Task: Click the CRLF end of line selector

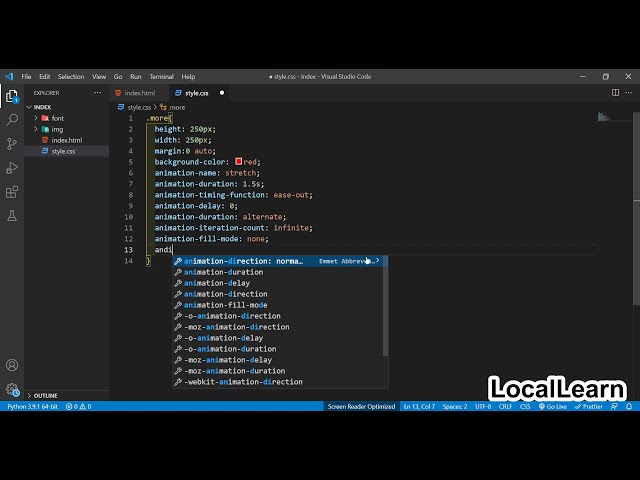Action: pyautogui.click(x=505, y=407)
